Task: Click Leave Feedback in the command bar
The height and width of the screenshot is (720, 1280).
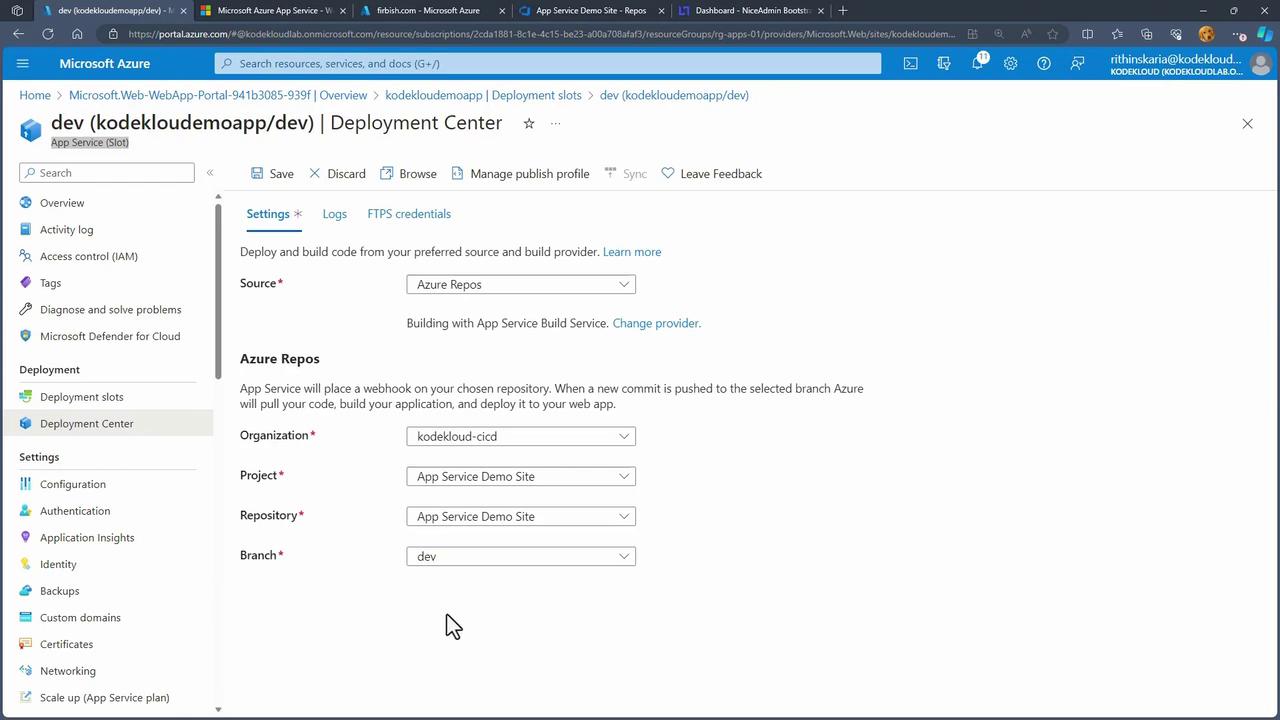Action: 712,174
